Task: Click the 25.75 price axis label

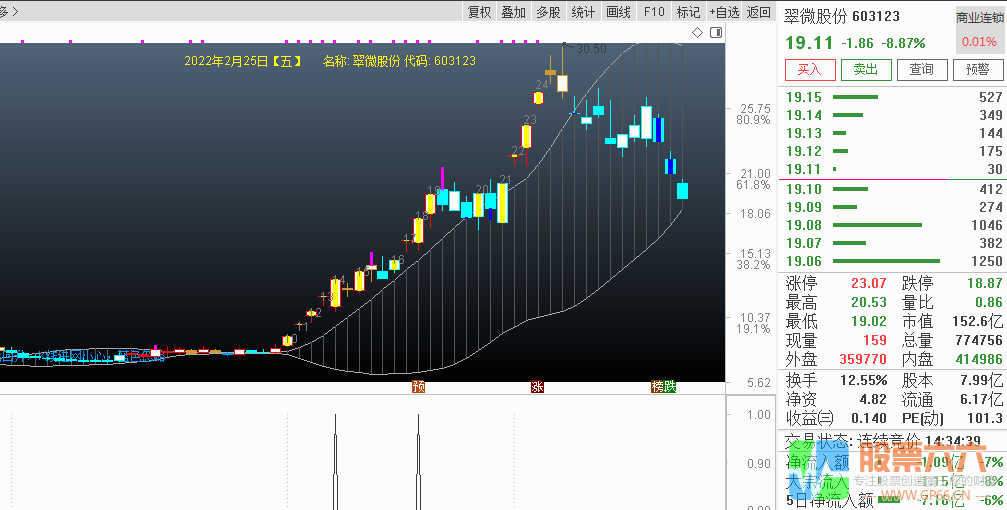Action: click(755, 109)
